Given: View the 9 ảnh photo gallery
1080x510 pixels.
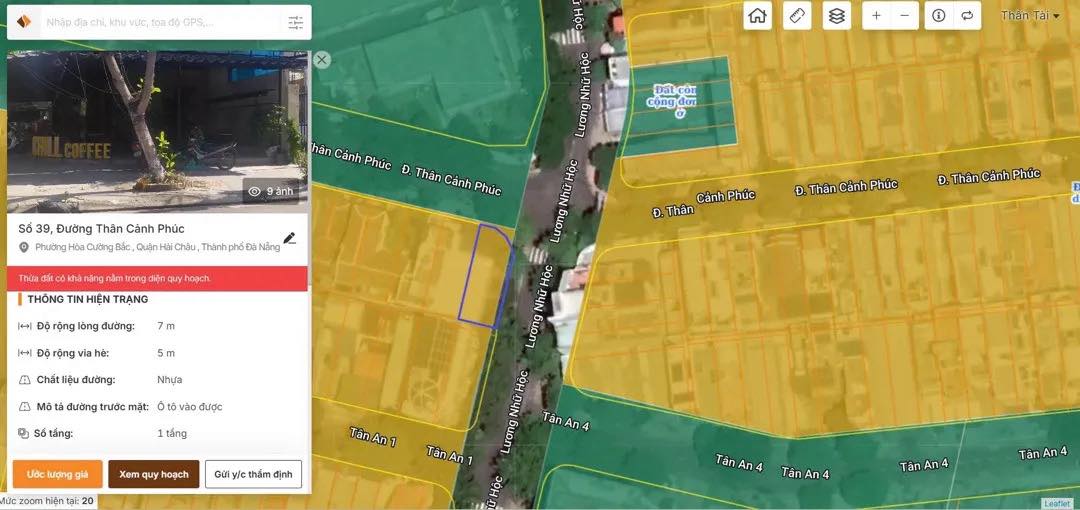Looking at the screenshot, I should click(x=271, y=191).
